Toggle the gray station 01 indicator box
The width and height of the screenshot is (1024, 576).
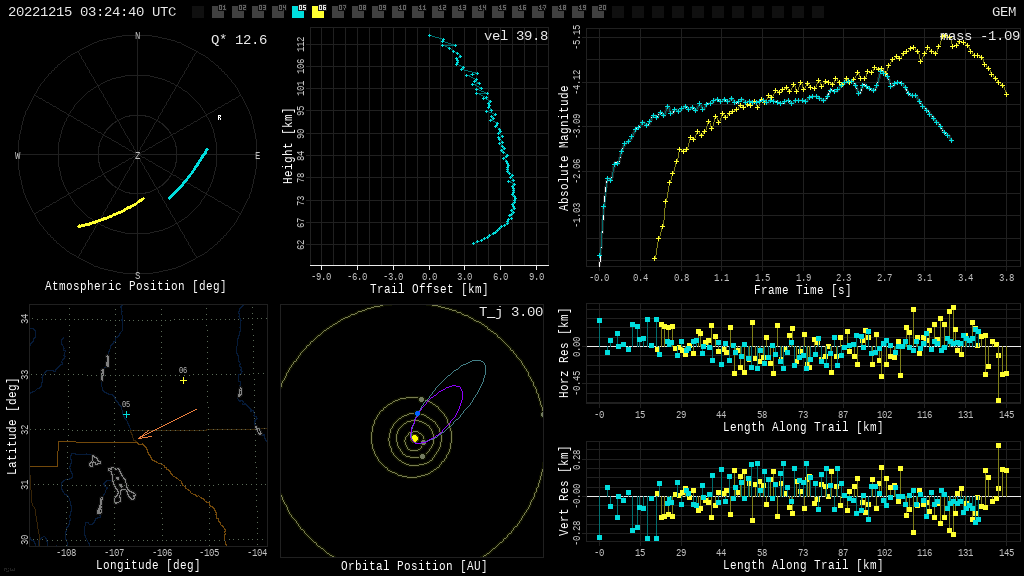tap(218, 12)
